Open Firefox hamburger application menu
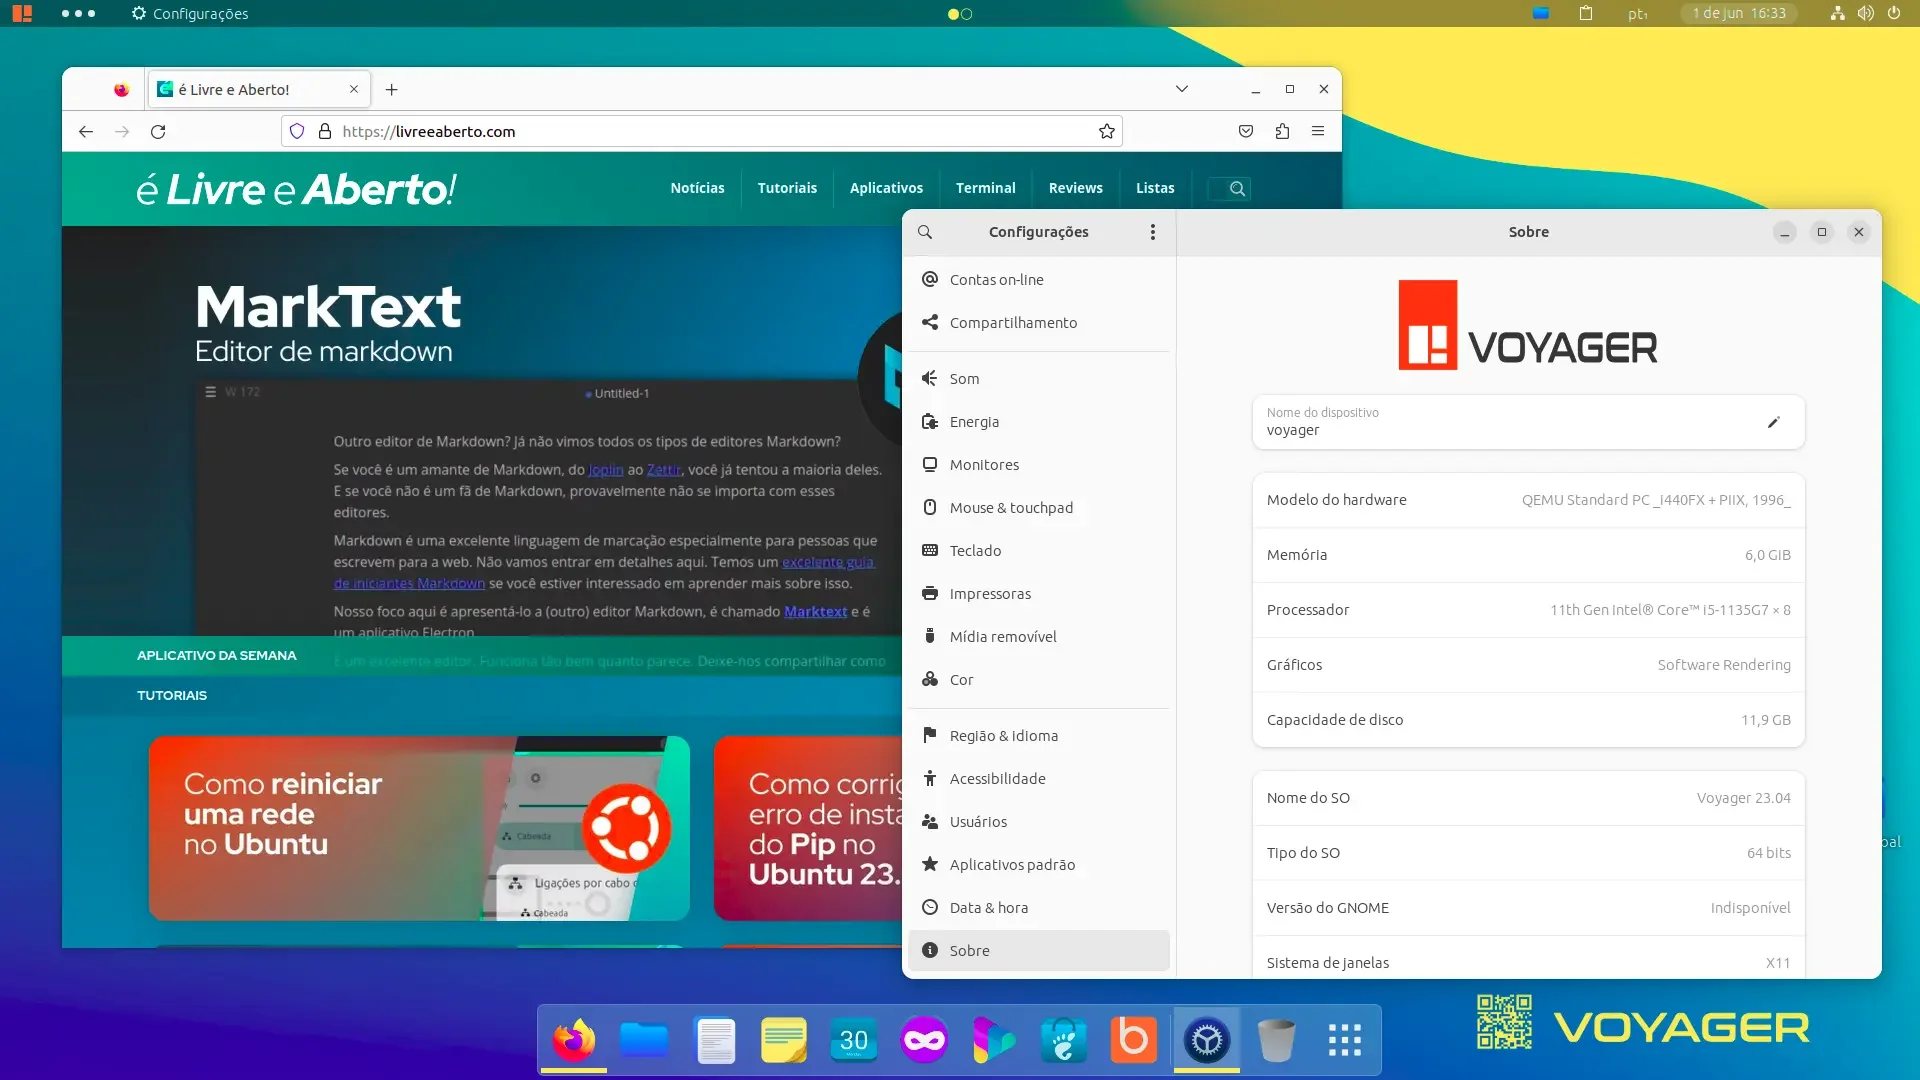The height and width of the screenshot is (1080, 1920). [x=1318, y=131]
